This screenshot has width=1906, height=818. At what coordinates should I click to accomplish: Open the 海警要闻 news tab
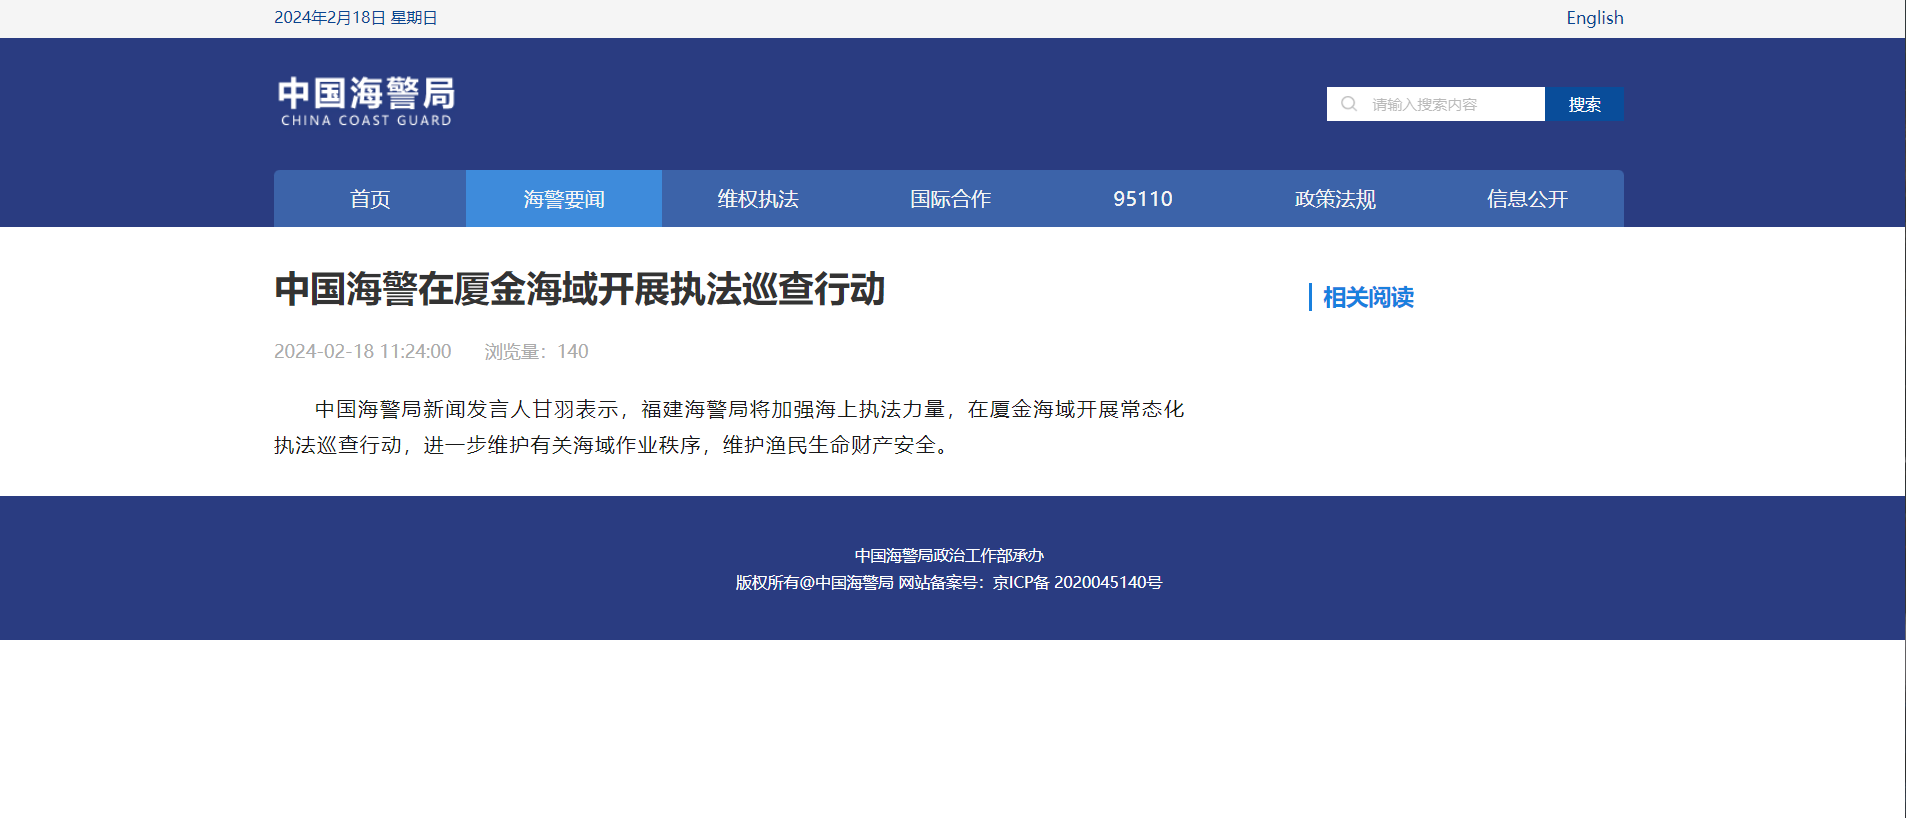[564, 199]
